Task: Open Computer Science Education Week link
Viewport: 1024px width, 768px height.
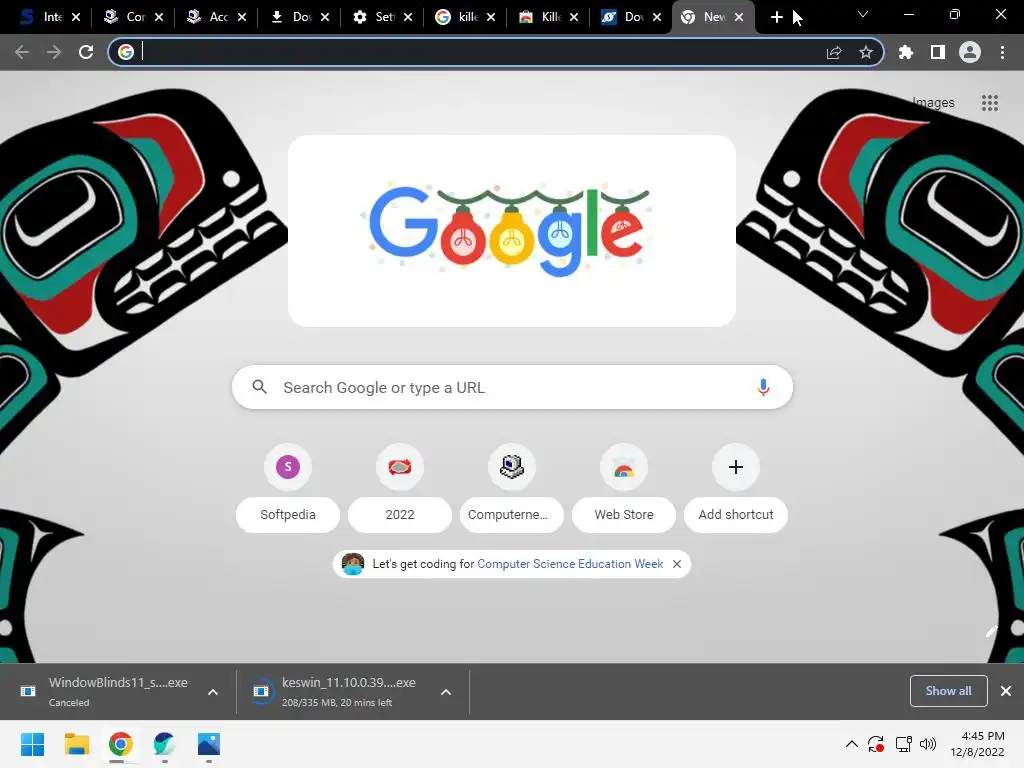Action: (570, 564)
